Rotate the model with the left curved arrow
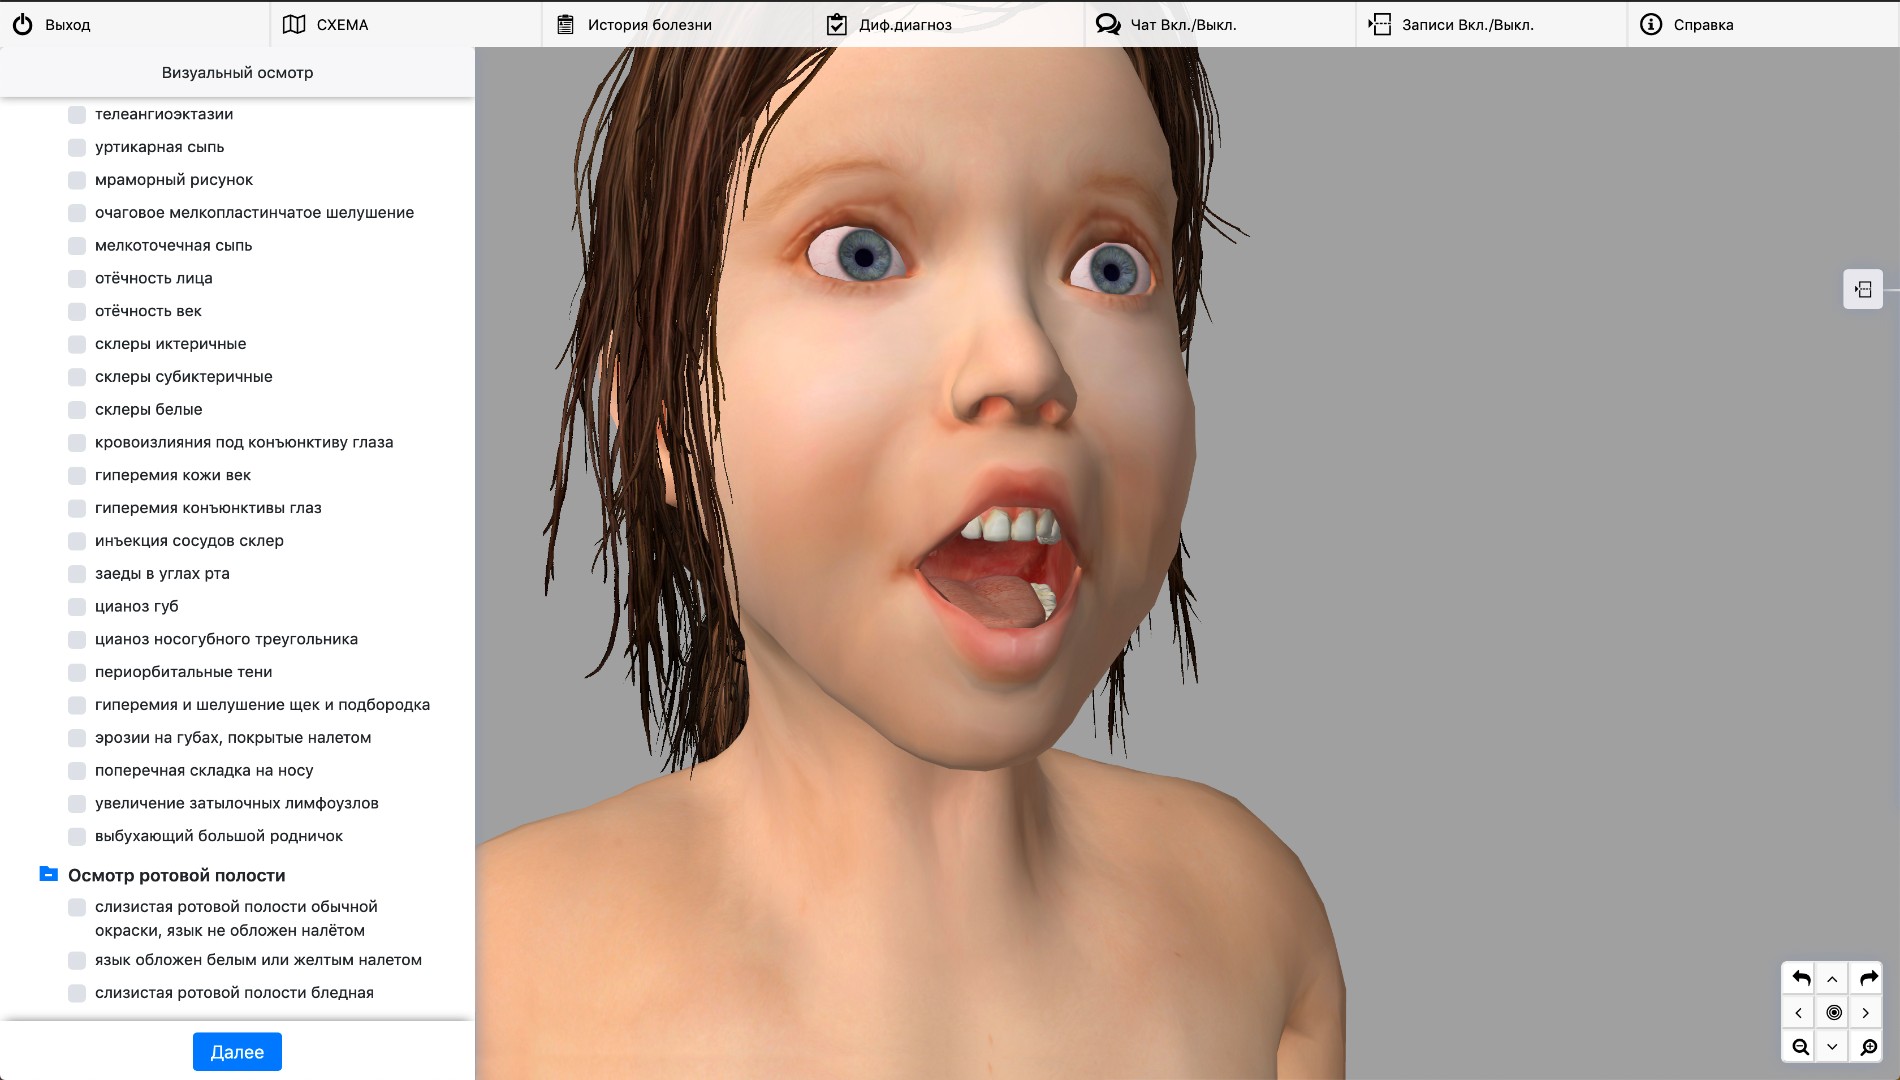The height and width of the screenshot is (1080, 1900). [1800, 978]
